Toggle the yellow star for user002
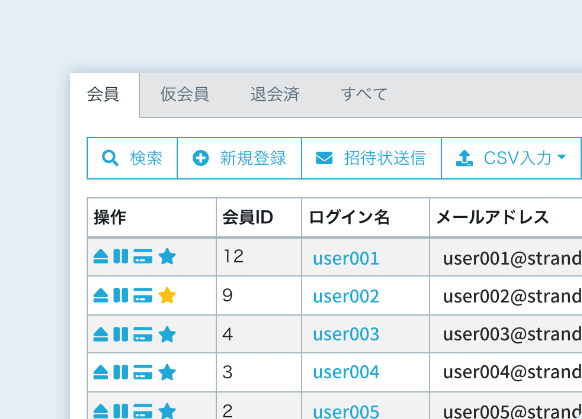The image size is (582, 419). (x=167, y=295)
